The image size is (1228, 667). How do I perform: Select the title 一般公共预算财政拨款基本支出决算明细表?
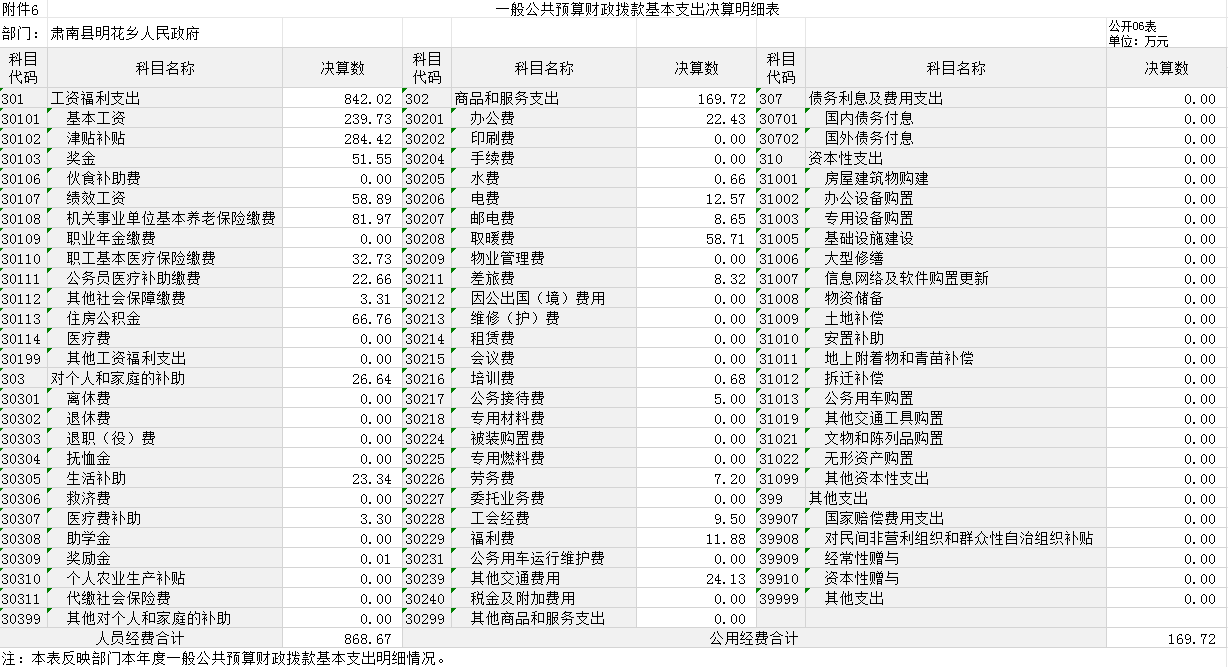point(637,9)
